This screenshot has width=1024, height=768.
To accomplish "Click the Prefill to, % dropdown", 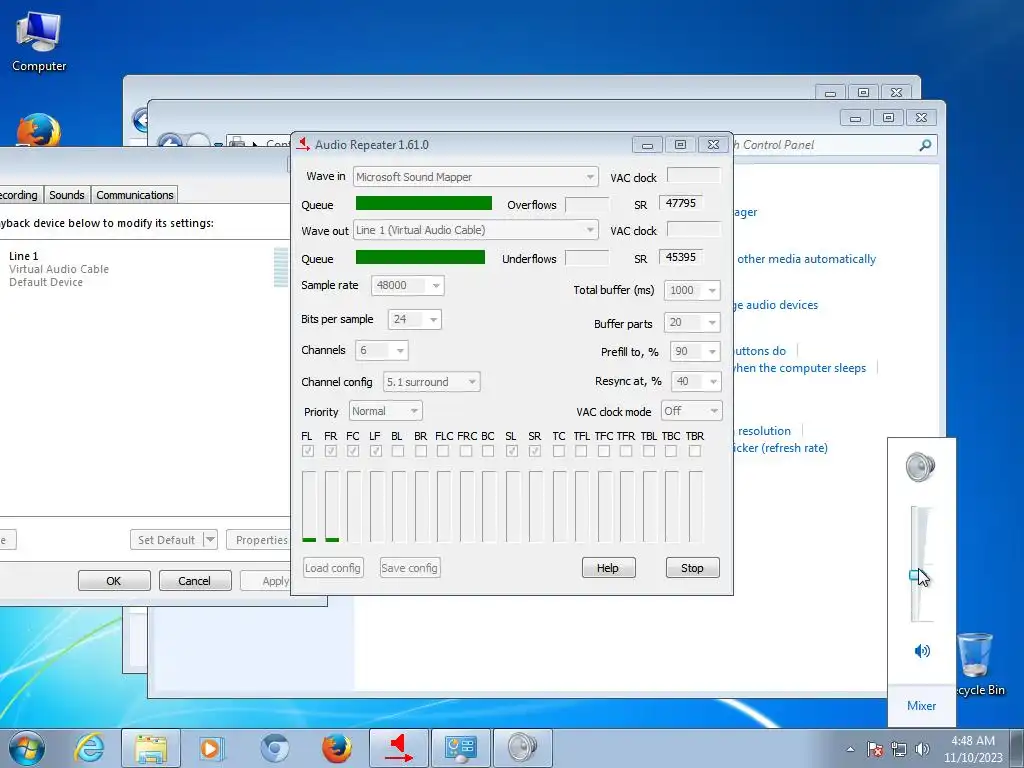I will point(695,351).
